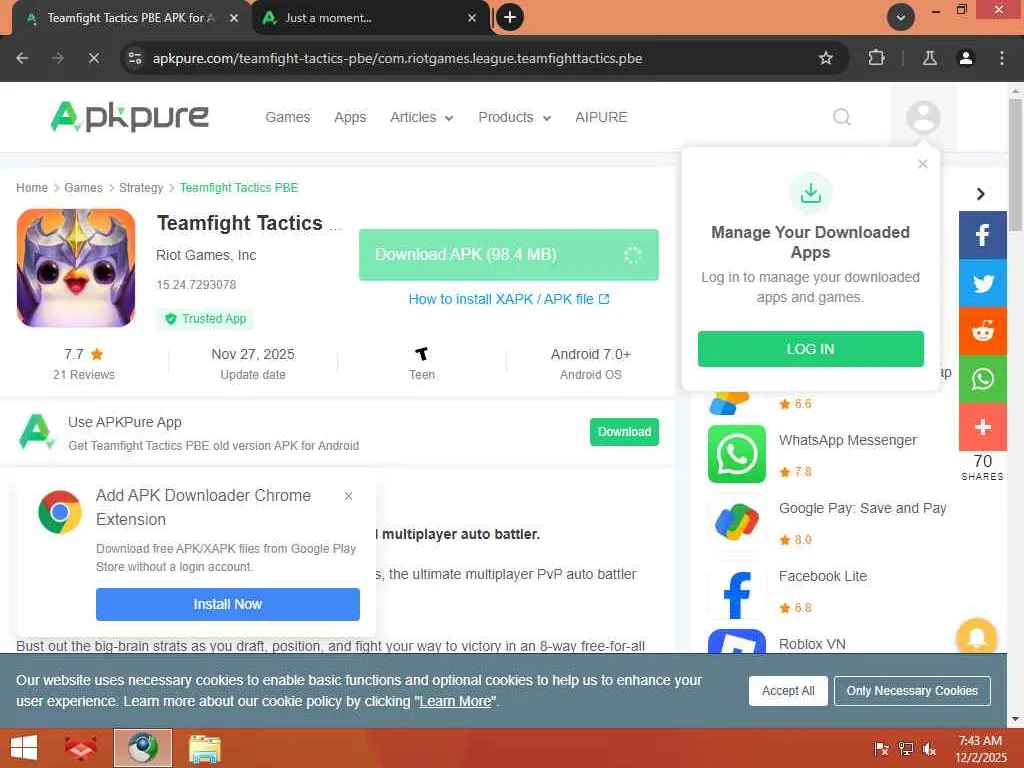This screenshot has height=768, width=1024.
Task: Click the APKPure logo
Action: click(x=129, y=117)
